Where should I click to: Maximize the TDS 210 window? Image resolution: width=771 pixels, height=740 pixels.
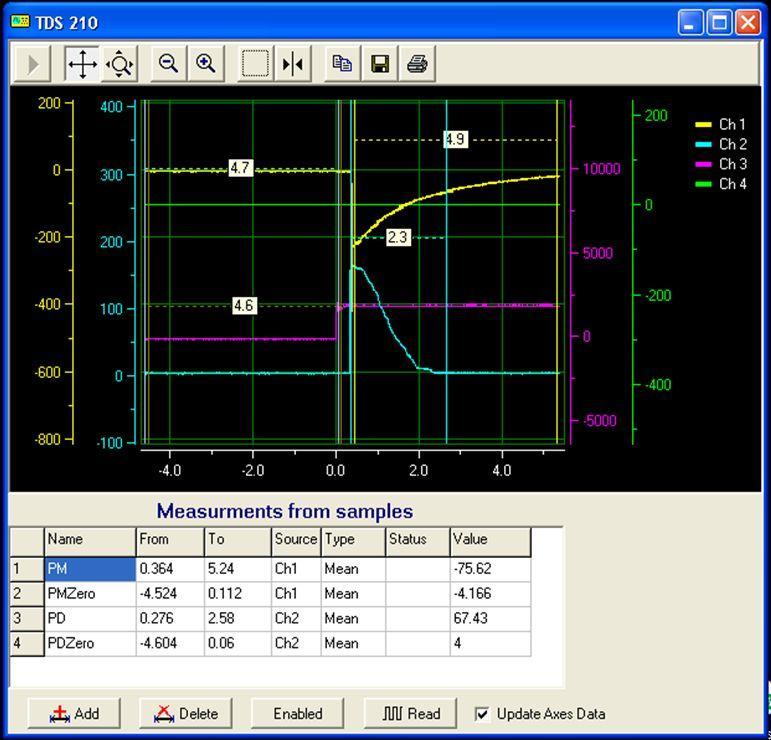(719, 22)
